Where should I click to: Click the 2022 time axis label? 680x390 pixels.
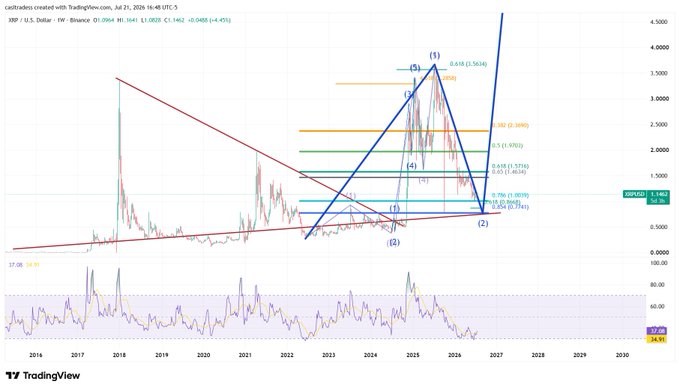(287, 355)
